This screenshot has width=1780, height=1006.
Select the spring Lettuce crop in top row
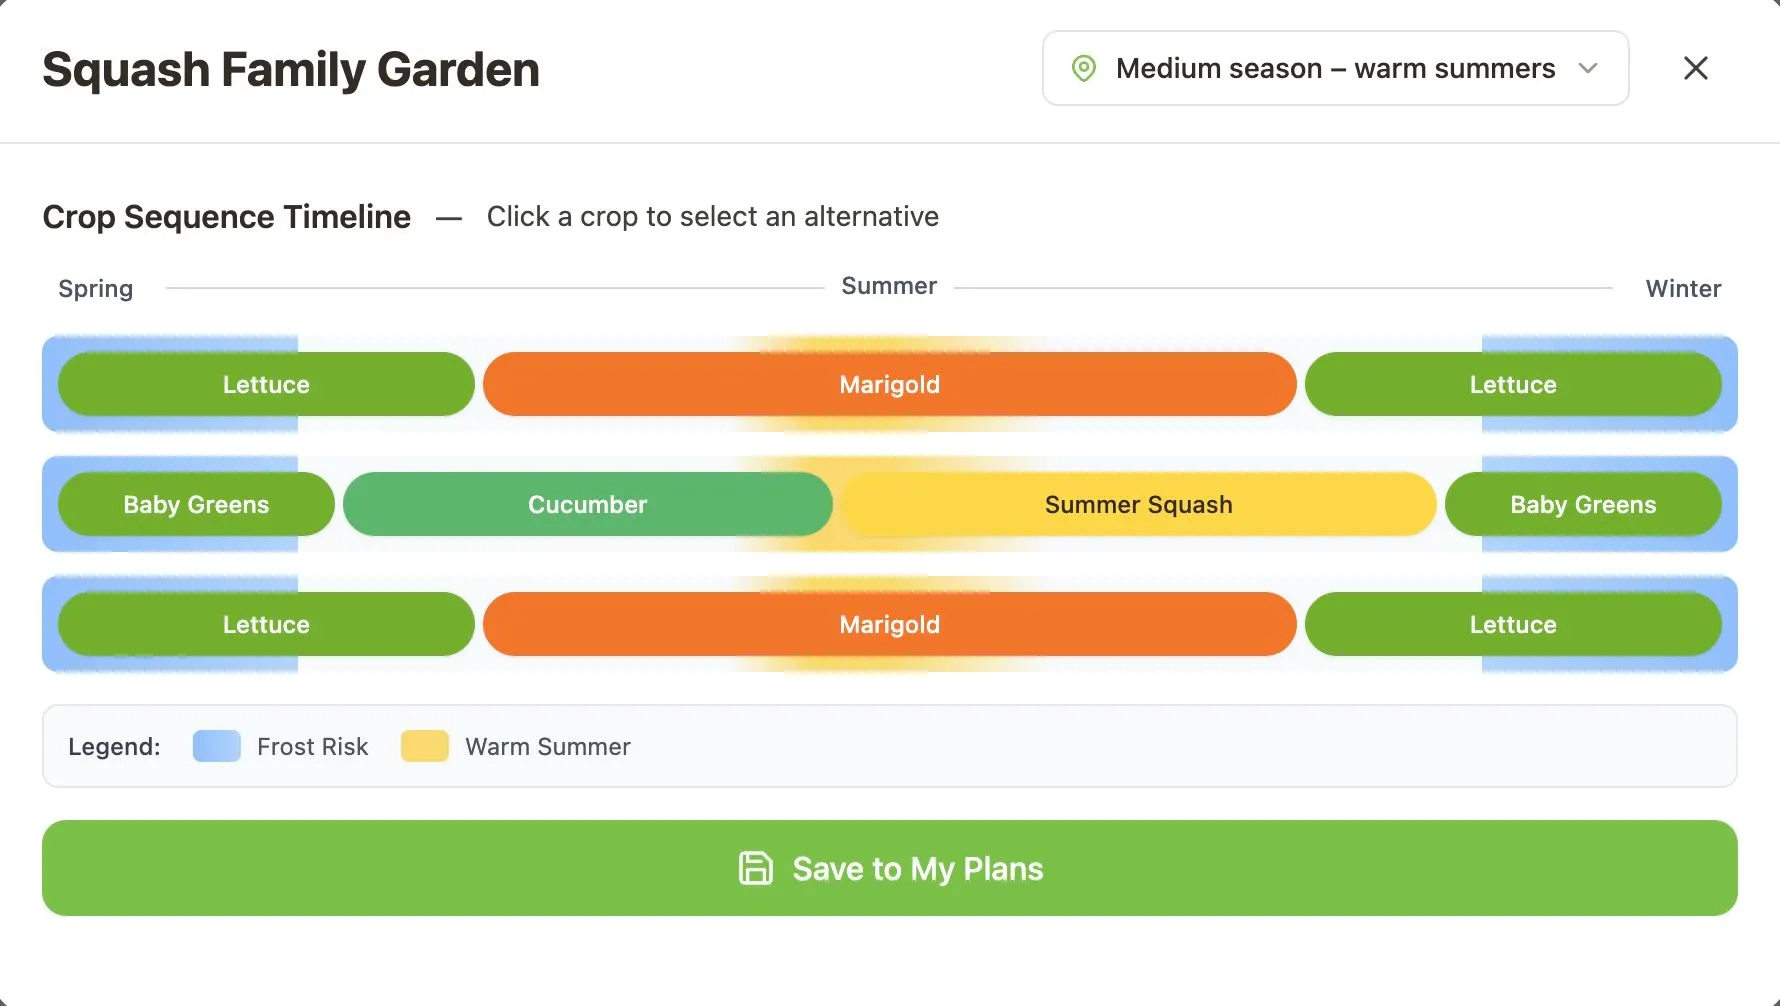tap(266, 384)
